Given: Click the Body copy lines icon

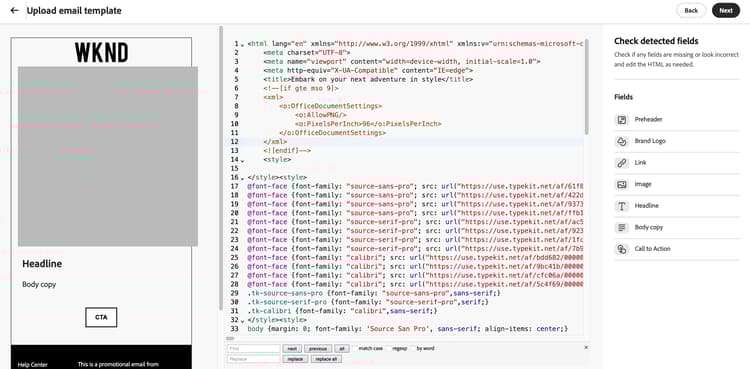Looking at the screenshot, I should point(621,227).
